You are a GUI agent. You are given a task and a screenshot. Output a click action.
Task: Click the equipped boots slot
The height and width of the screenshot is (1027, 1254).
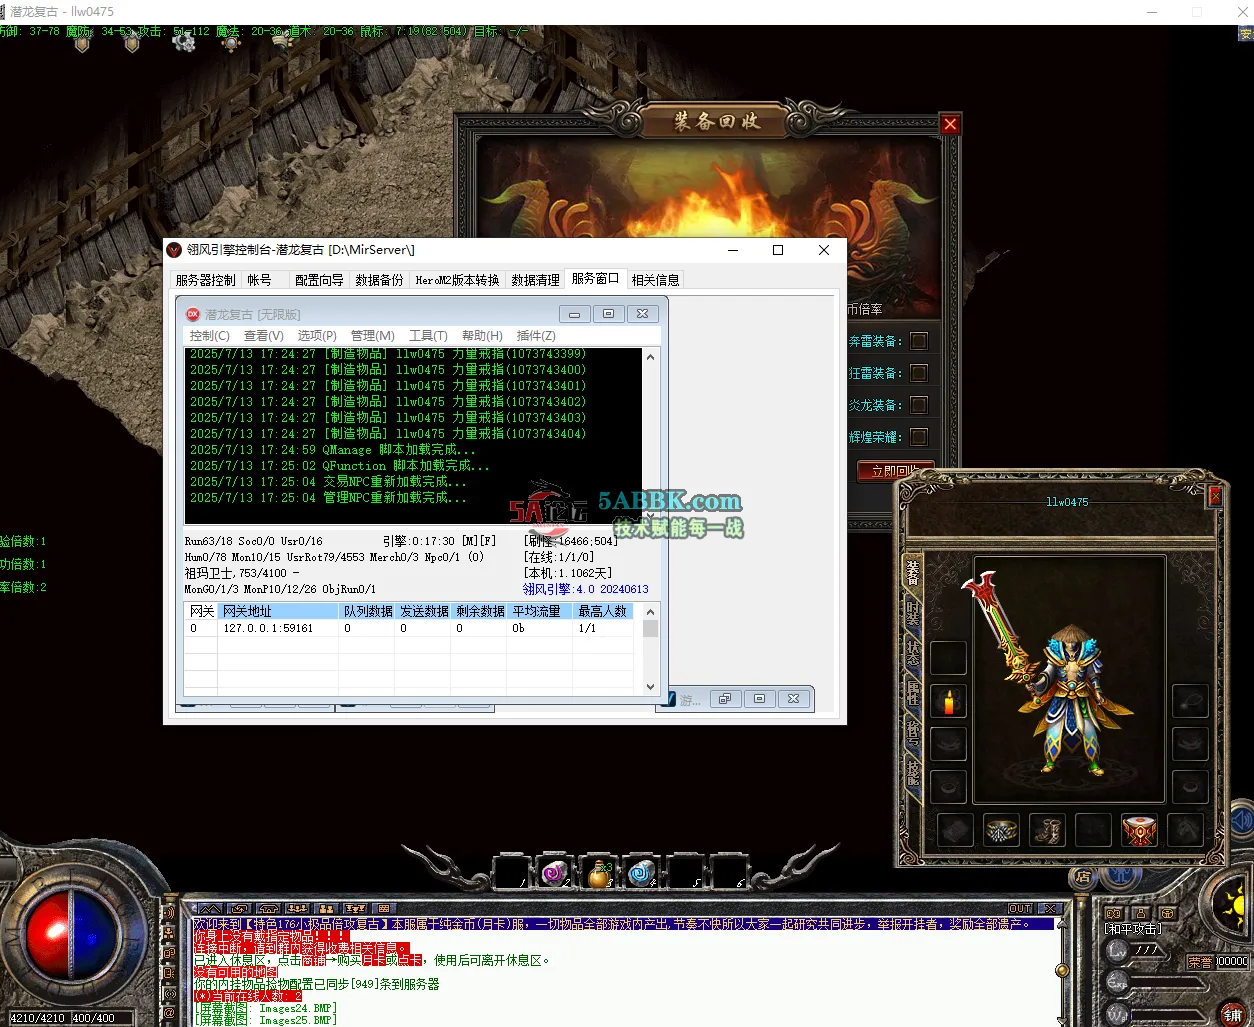click(x=1047, y=830)
